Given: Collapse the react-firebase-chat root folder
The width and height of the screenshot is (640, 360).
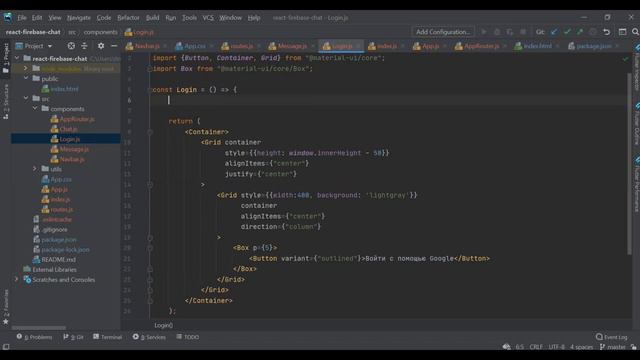Looking at the screenshot, I should pos(17,58).
